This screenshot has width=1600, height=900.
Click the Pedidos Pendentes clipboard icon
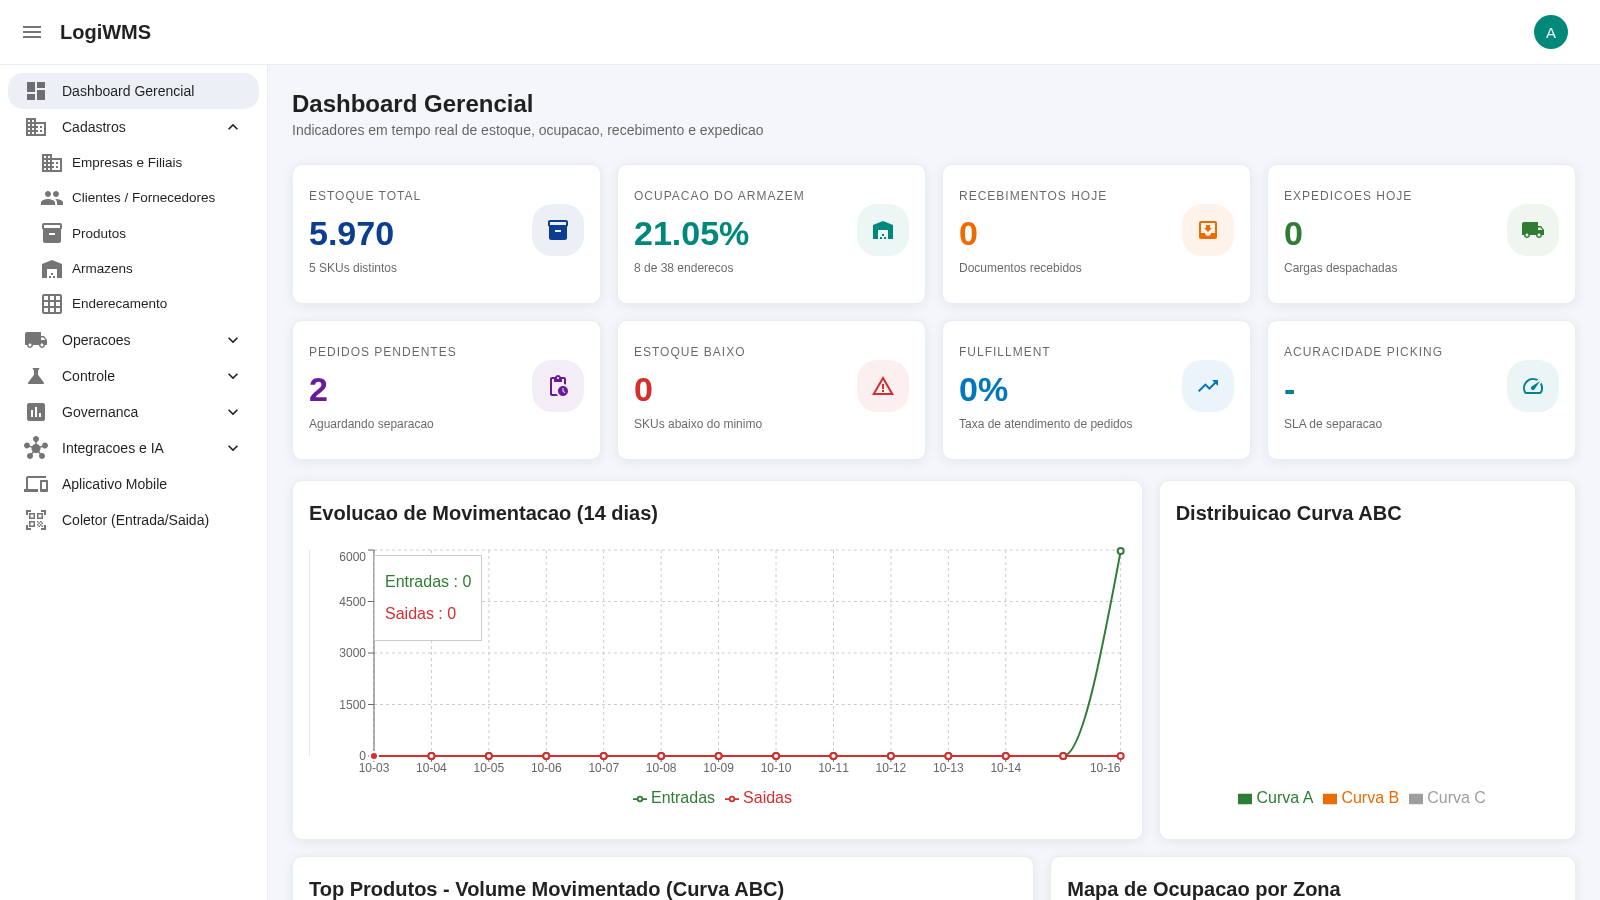click(x=558, y=386)
